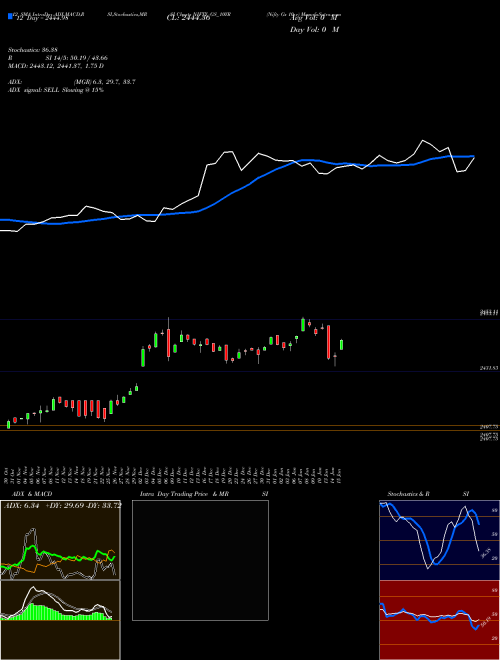Image resolution: width=500 pixels, height=660 pixels.
Task: Select the 'CL: 2444.36' closing value
Action: coord(188,18)
